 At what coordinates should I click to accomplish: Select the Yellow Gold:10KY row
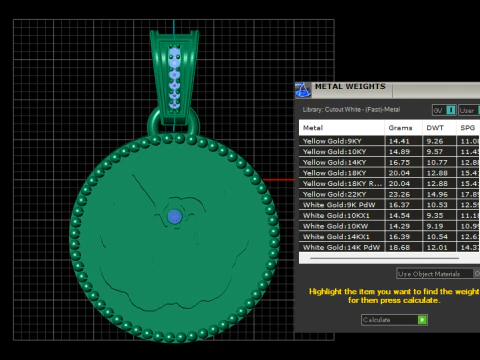click(389, 152)
